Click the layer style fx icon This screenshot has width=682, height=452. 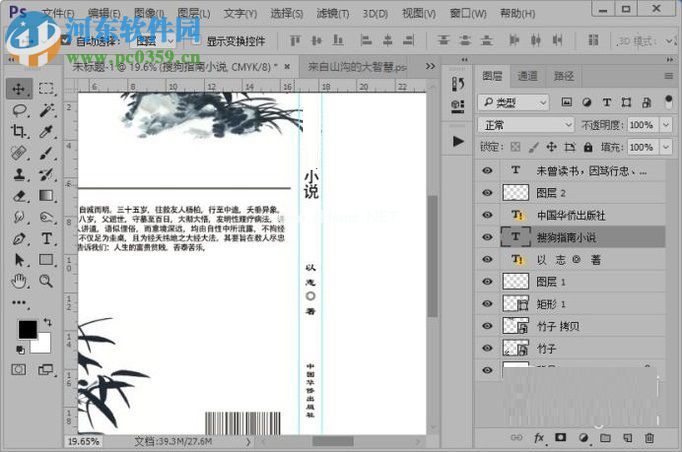(x=539, y=438)
